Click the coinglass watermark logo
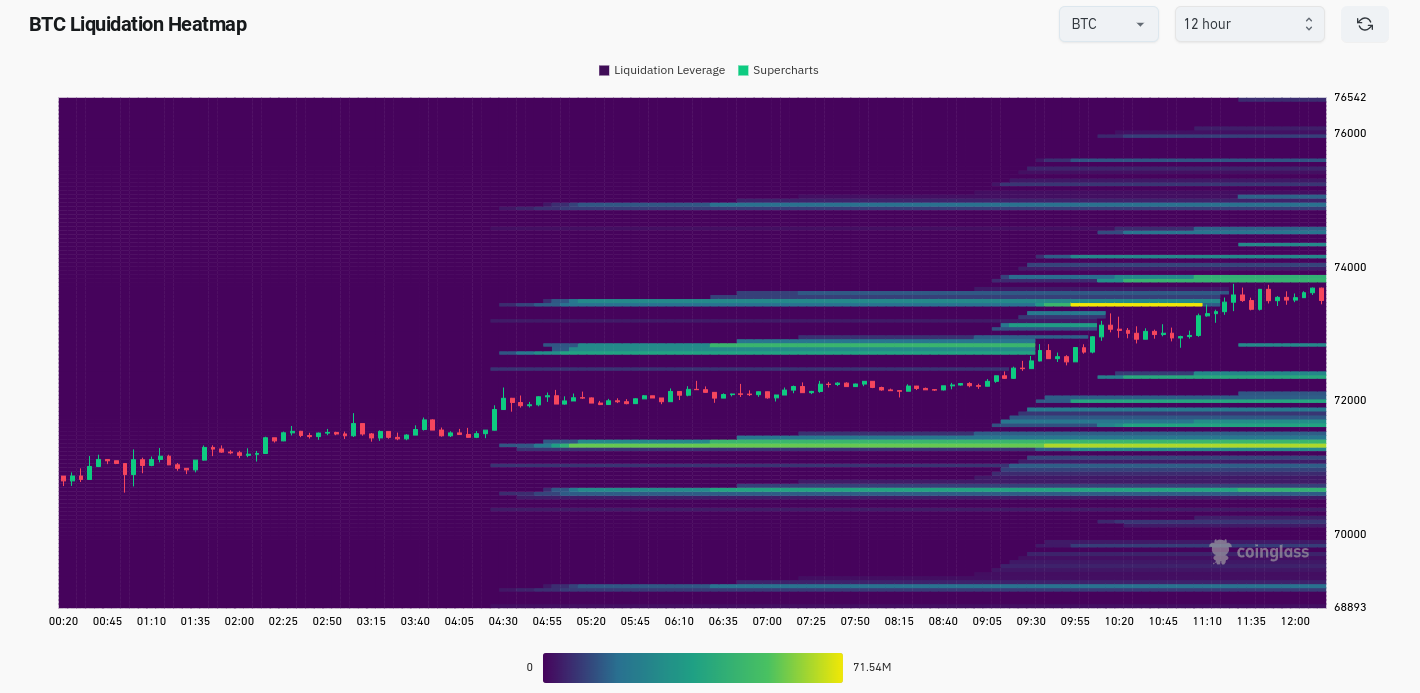 tap(1259, 552)
